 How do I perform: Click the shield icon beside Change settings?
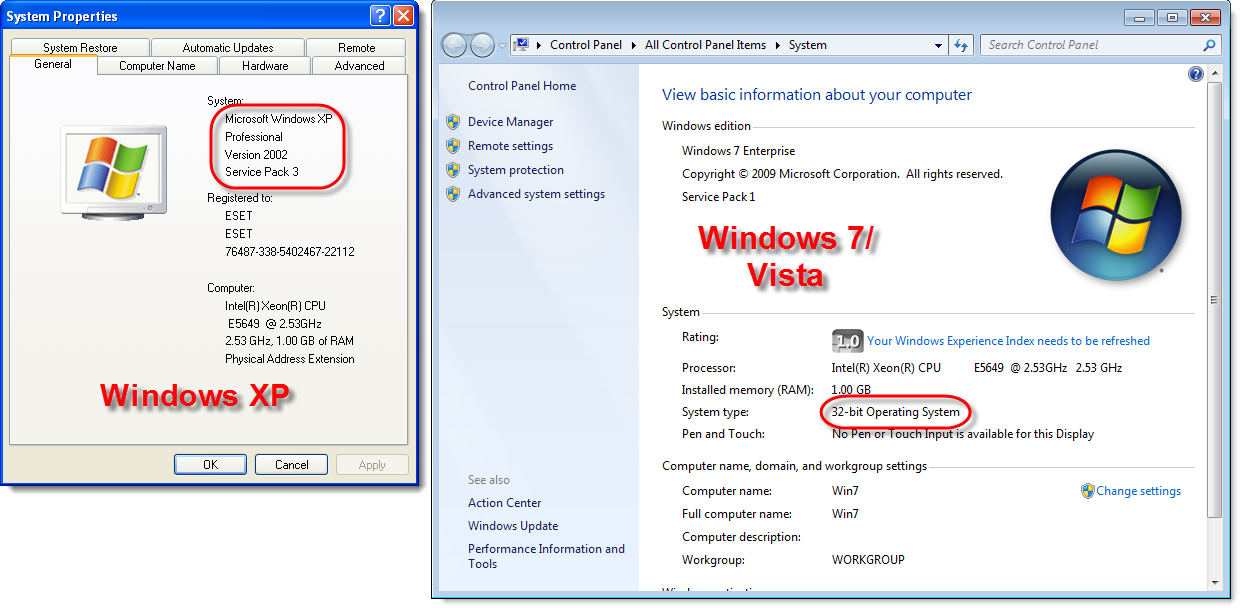pyautogui.click(x=1088, y=491)
